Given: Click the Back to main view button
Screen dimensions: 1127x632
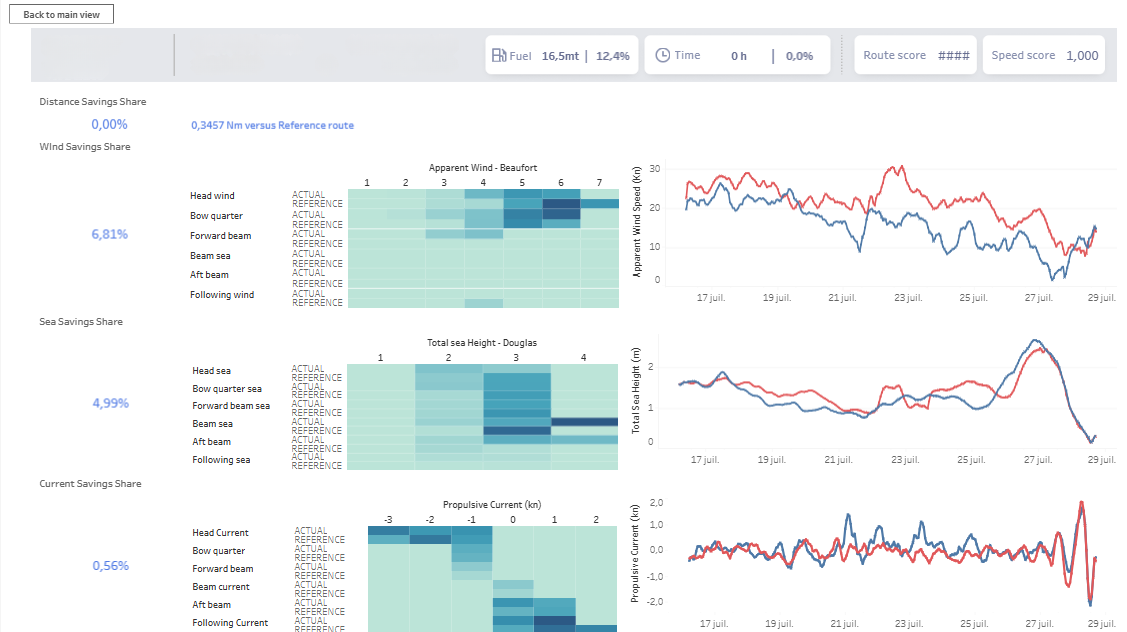Looking at the screenshot, I should 61,14.
